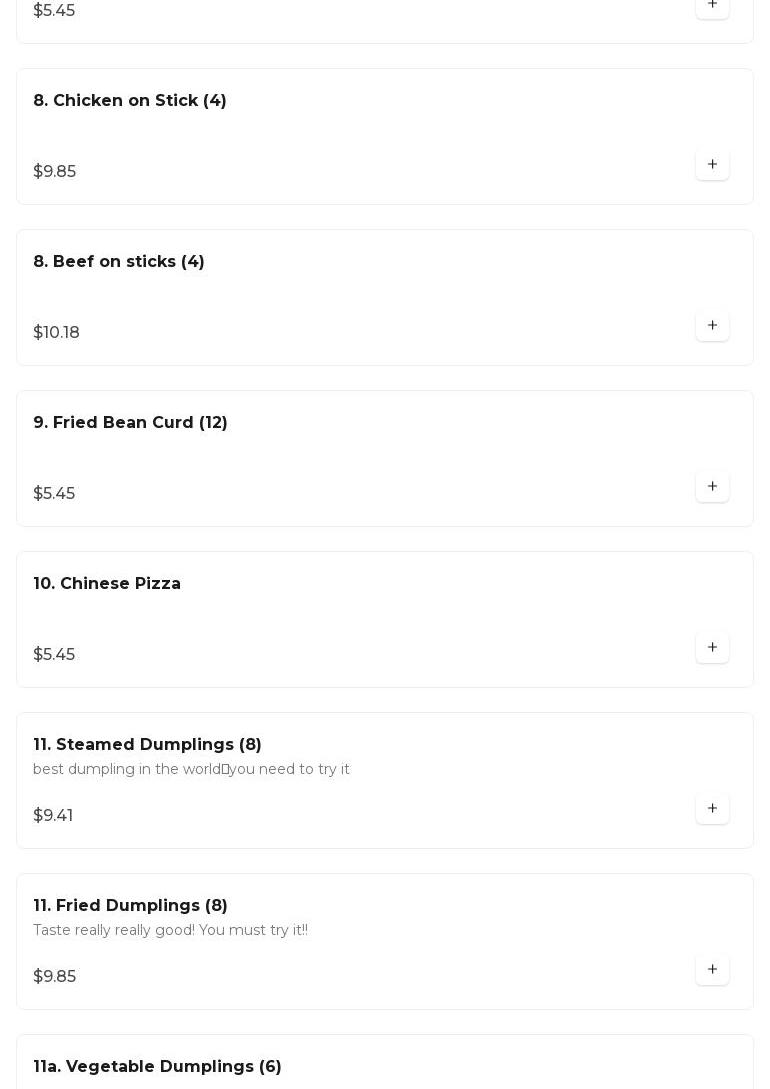Viewport: 770px width, 1089px height.
Task: Click the $9.85 Chicken on Stick price
Action: [x=54, y=172]
